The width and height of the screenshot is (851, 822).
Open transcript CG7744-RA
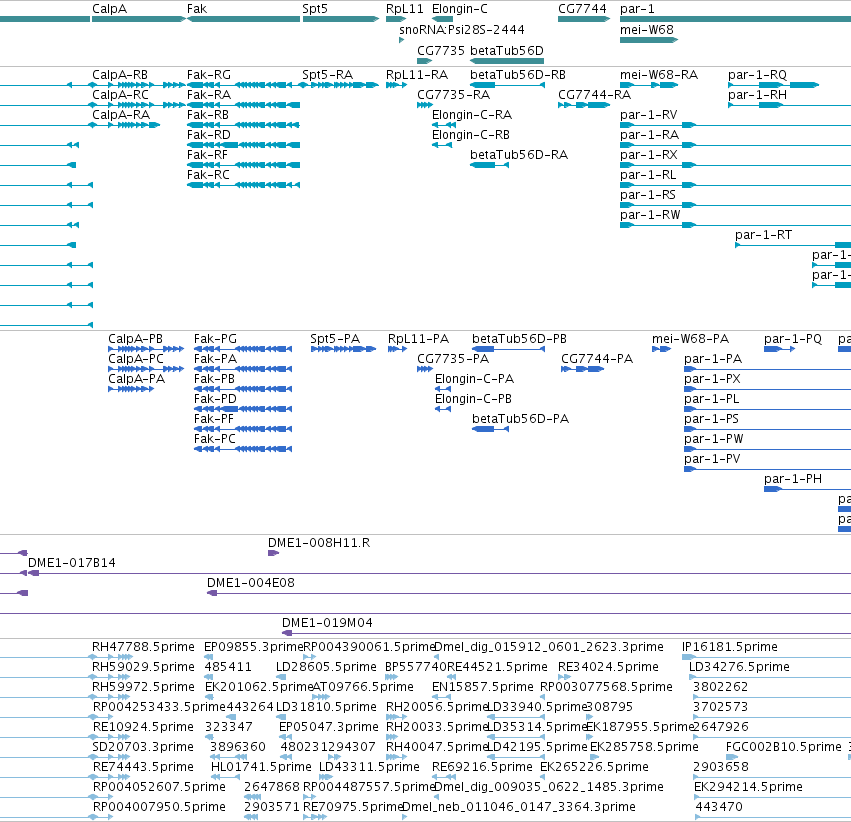point(594,94)
